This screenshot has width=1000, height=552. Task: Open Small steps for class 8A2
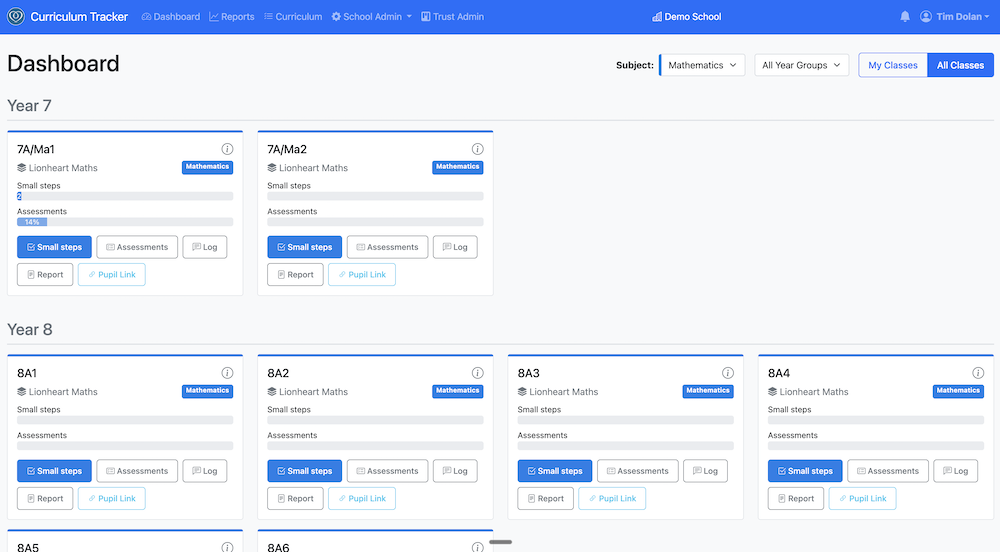tap(304, 471)
